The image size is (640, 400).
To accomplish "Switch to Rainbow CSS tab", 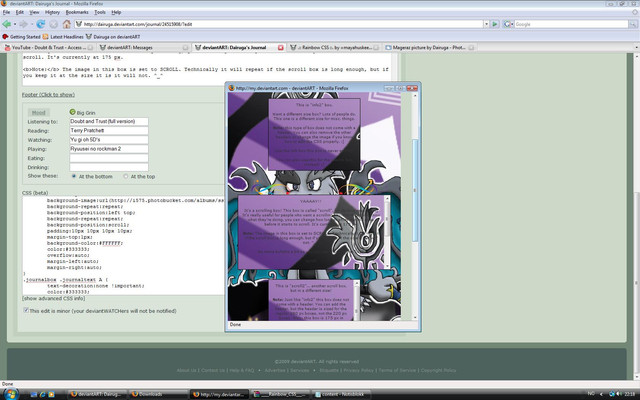I will click(334, 48).
